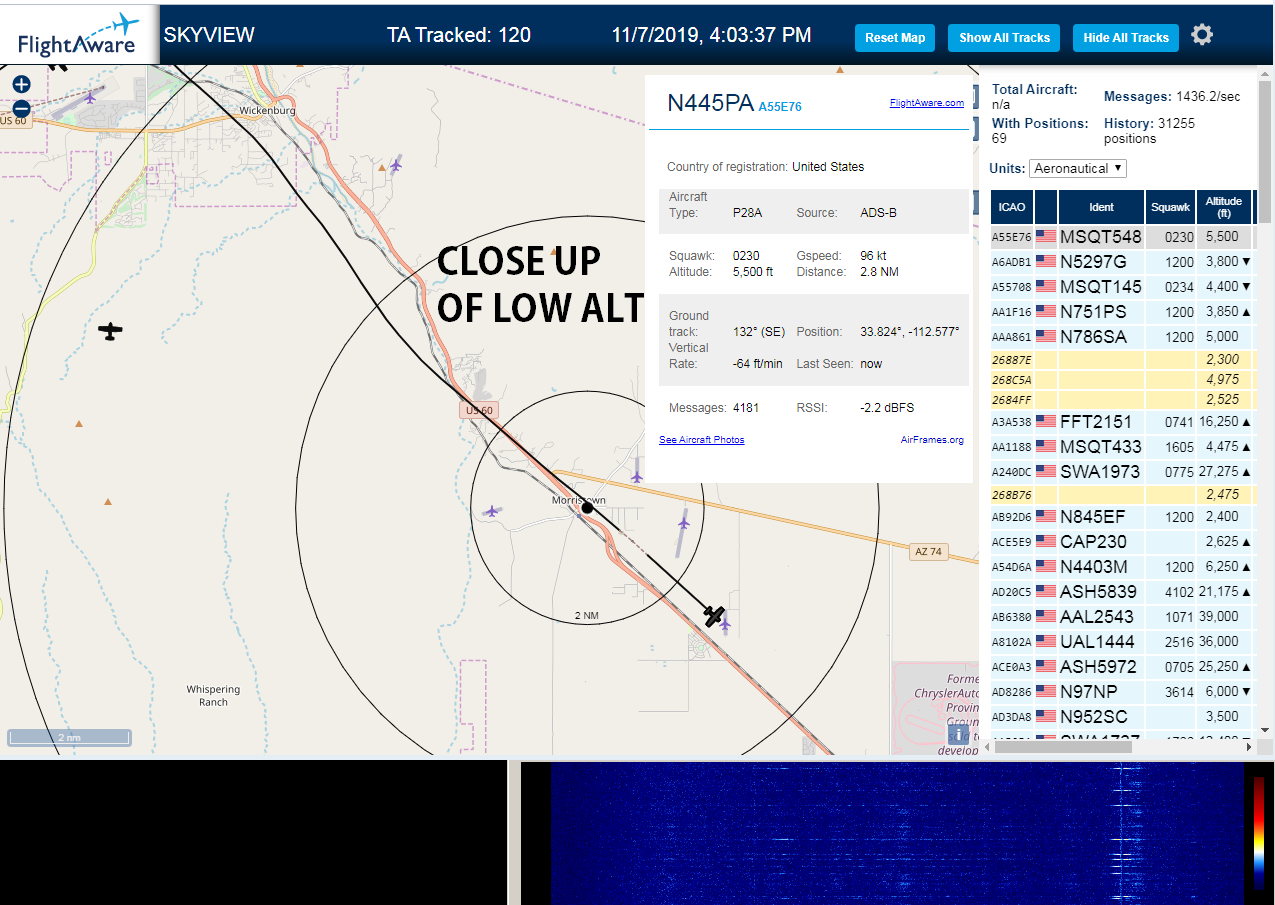Click Reset Map button

click(895, 38)
